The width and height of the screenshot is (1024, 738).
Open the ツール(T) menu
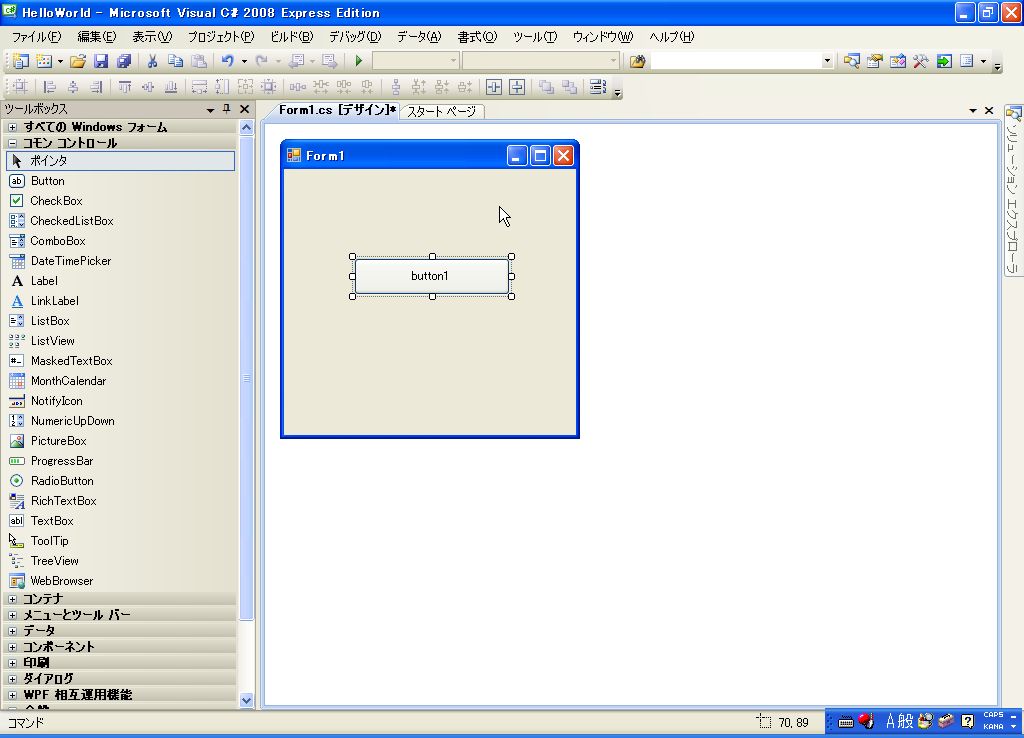535,37
